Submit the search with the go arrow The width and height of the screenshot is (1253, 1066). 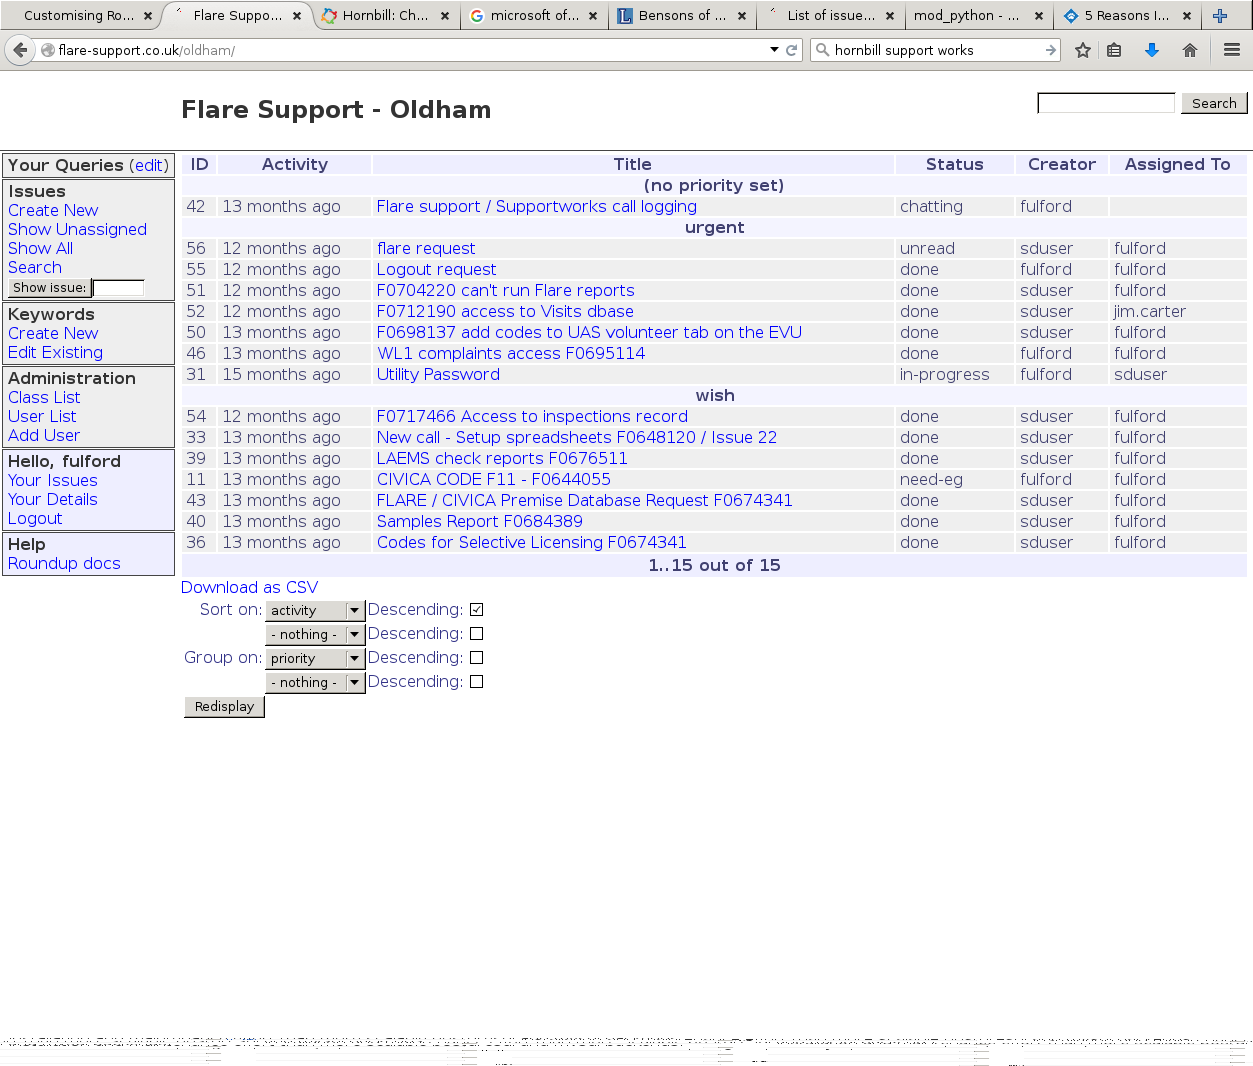click(1050, 50)
